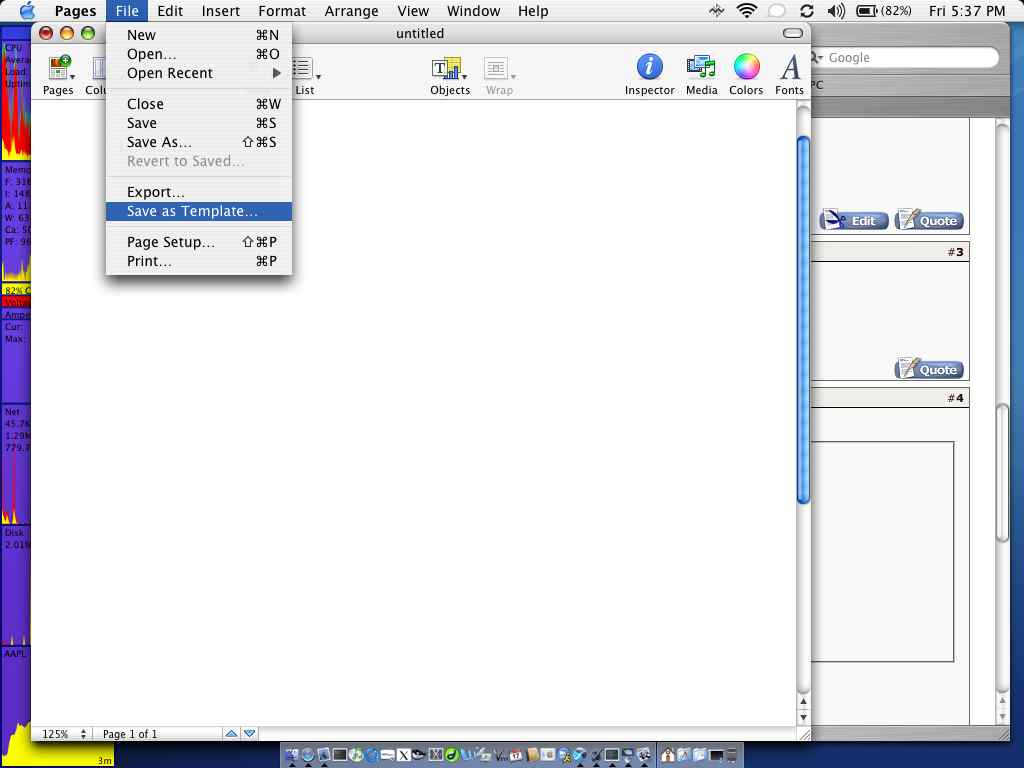Click the Page 1 of 1 status text

130,734
